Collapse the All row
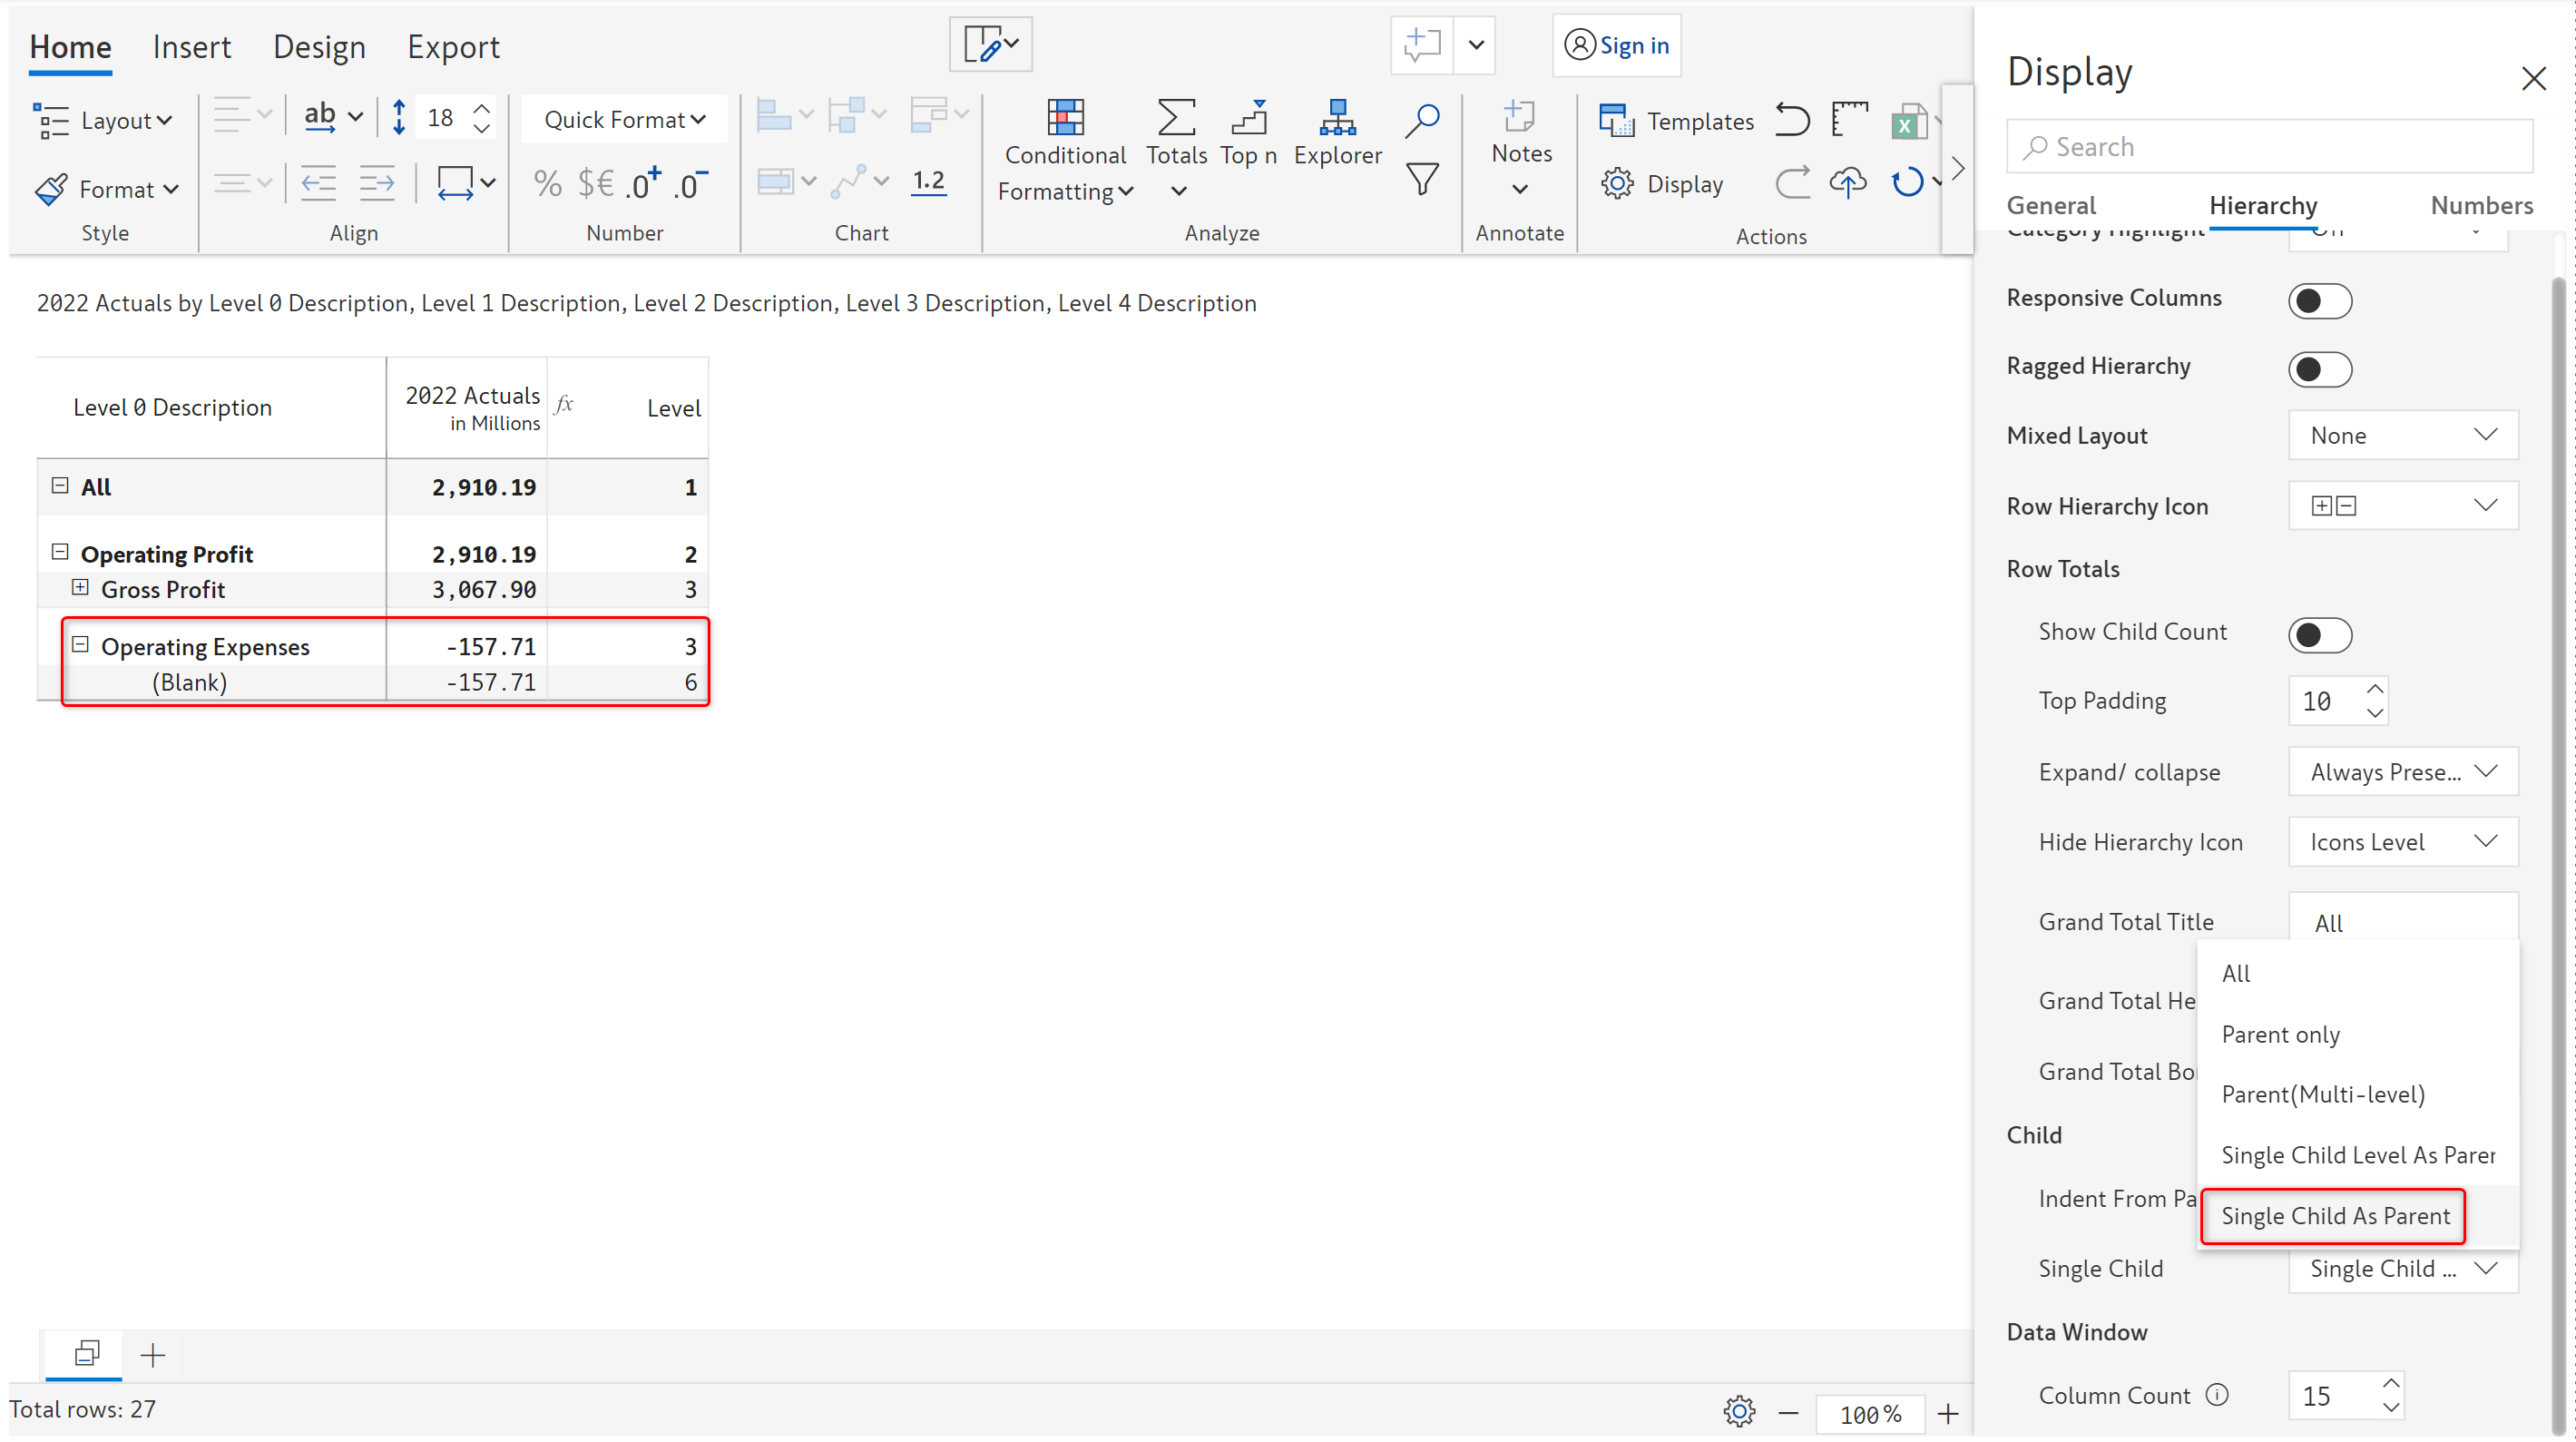Screen dimensions: 2576x1442 pyautogui.click(x=60, y=485)
